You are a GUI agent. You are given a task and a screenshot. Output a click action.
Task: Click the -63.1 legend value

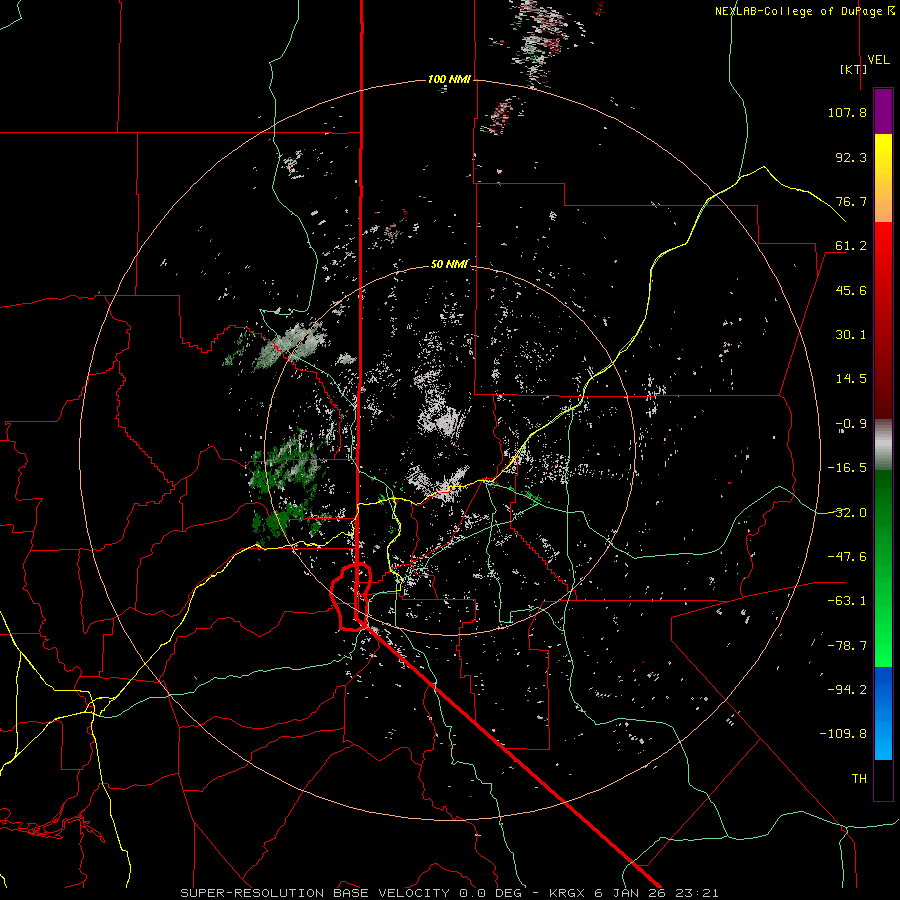847,601
